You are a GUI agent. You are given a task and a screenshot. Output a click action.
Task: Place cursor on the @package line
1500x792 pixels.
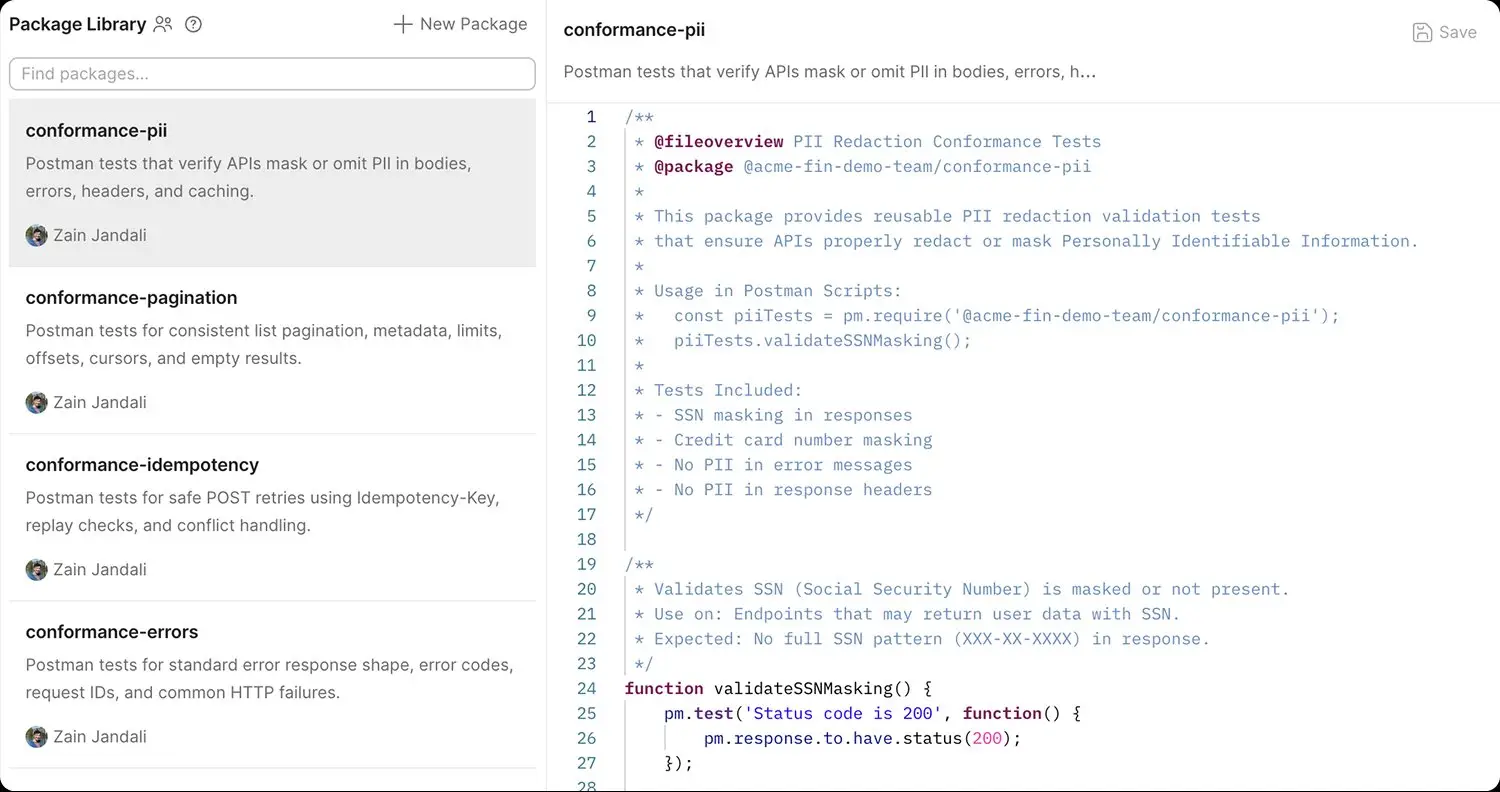(x=862, y=167)
